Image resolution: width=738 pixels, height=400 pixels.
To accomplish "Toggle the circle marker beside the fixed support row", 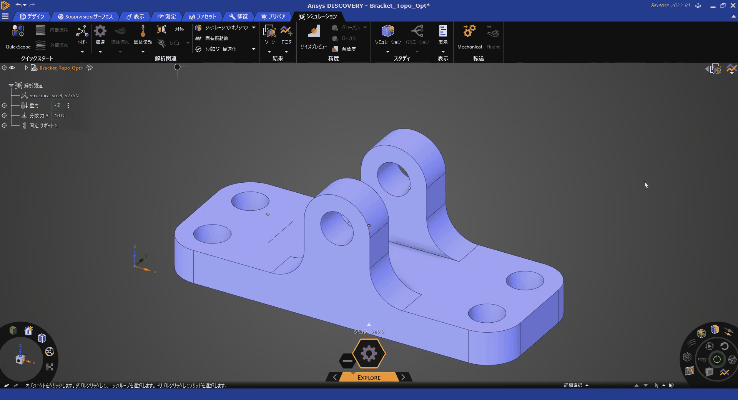I will point(4,126).
